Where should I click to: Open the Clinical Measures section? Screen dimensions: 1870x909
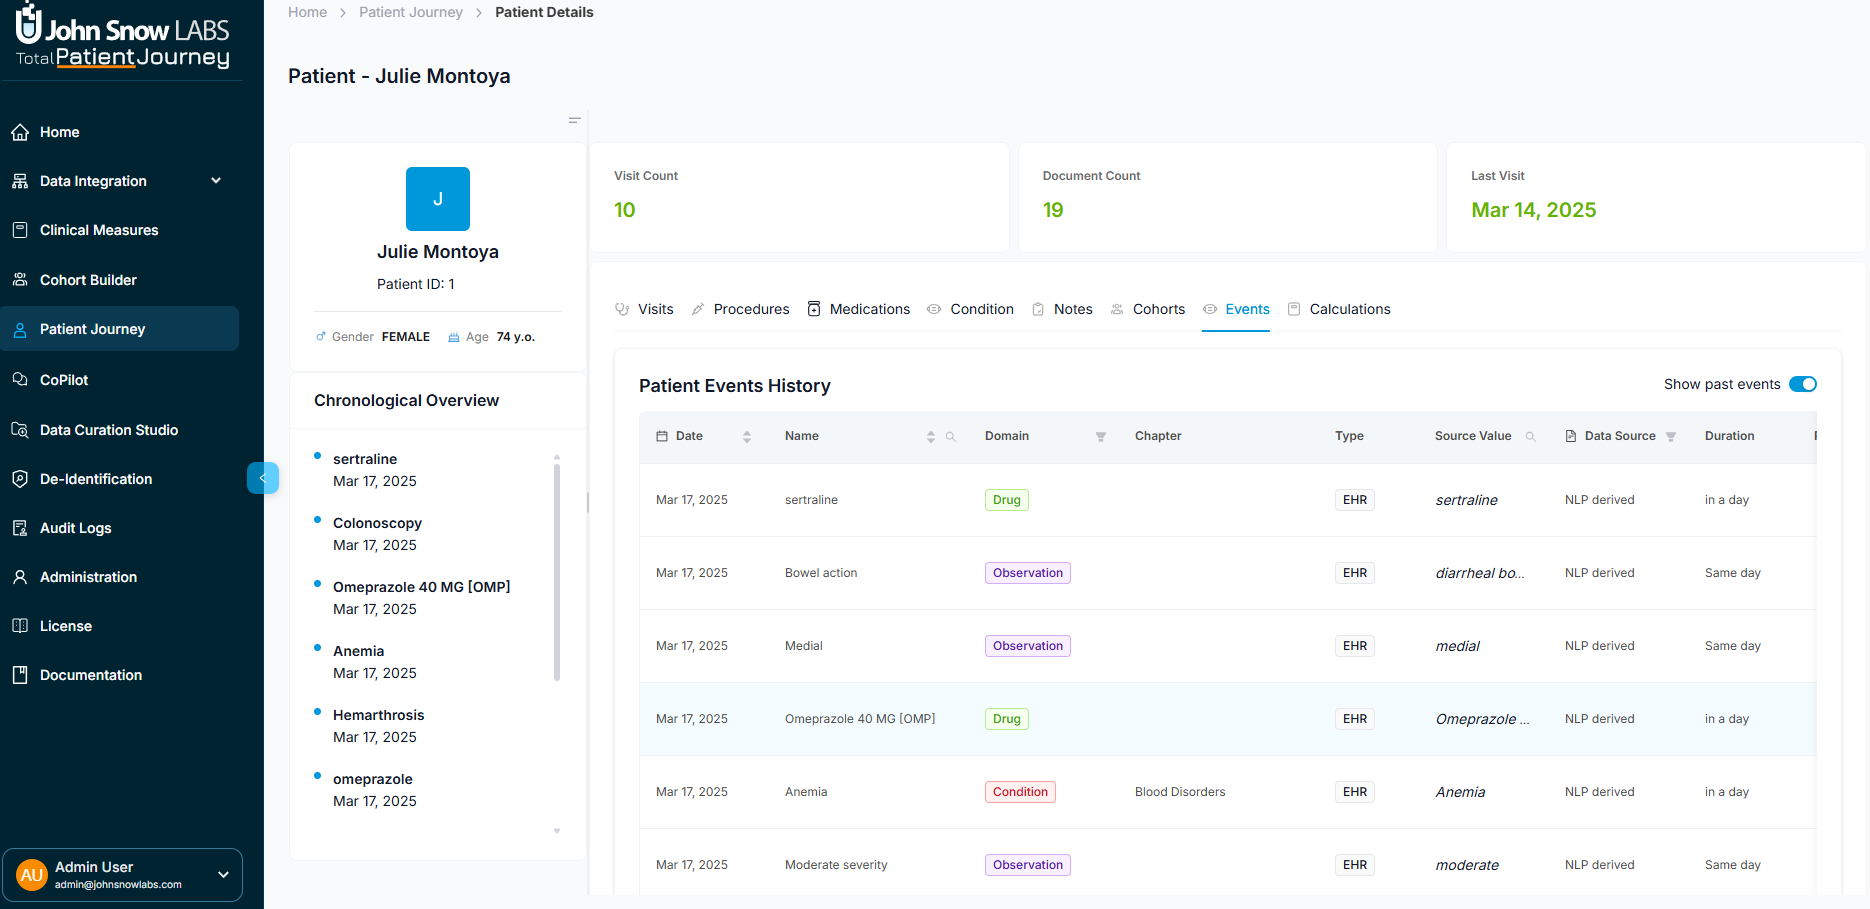pyautogui.click(x=98, y=229)
